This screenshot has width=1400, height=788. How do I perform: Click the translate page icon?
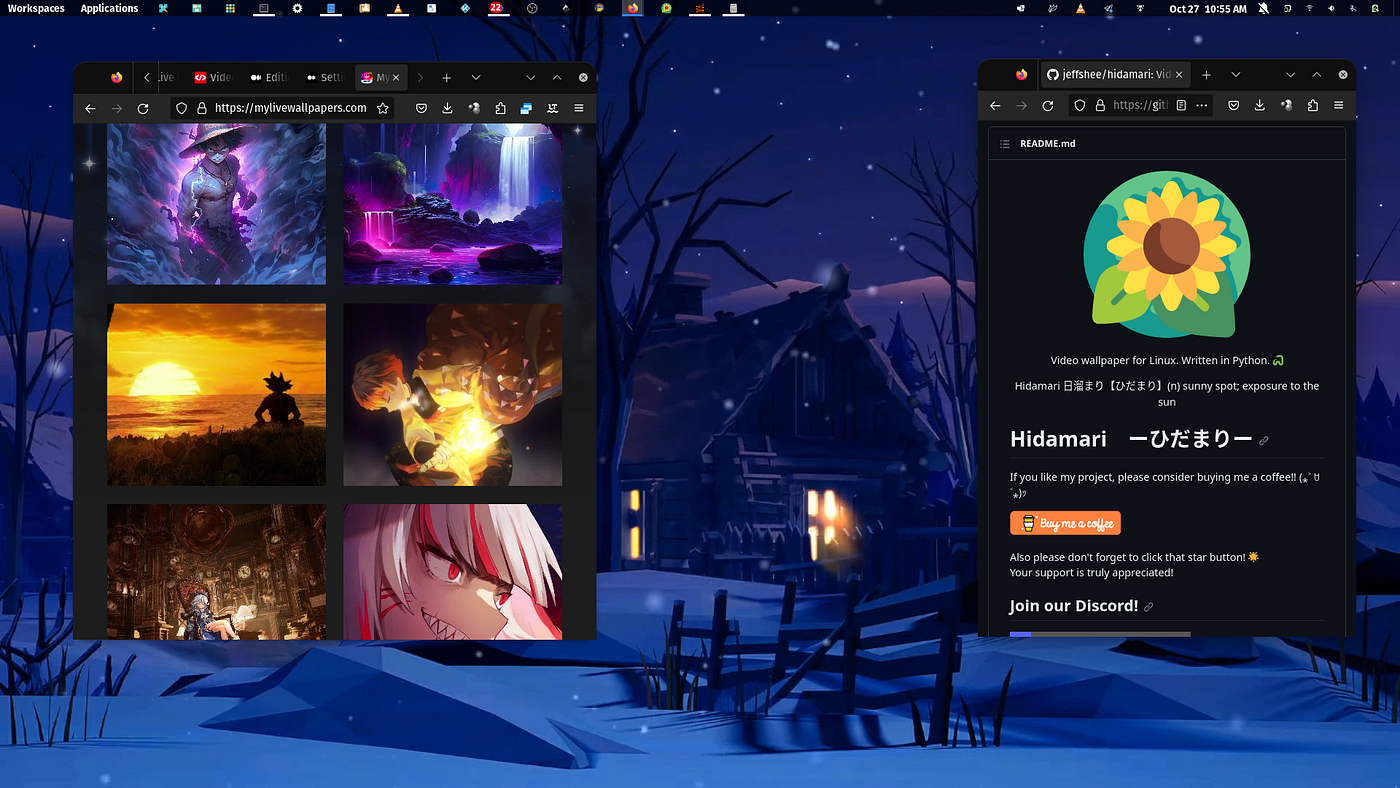(x=552, y=107)
